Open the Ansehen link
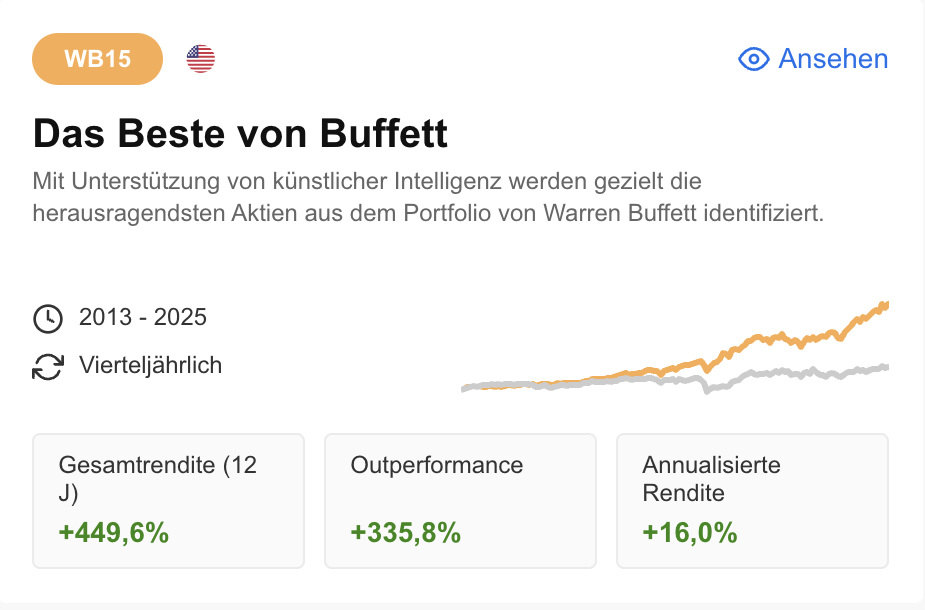Image resolution: width=925 pixels, height=610 pixels. tap(832, 59)
